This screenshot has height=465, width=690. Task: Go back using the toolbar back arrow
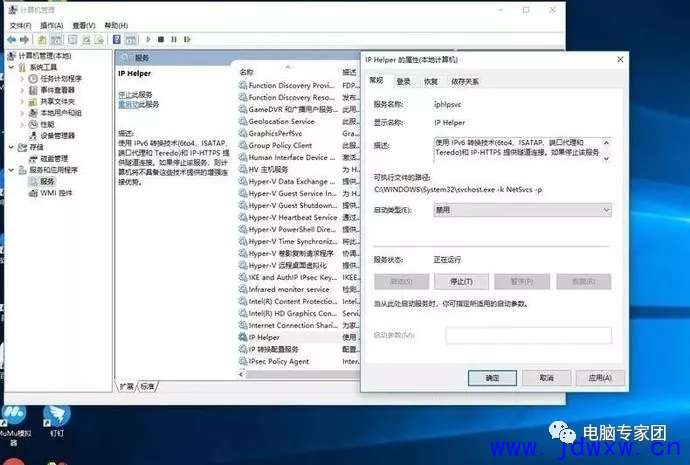tap(11, 40)
